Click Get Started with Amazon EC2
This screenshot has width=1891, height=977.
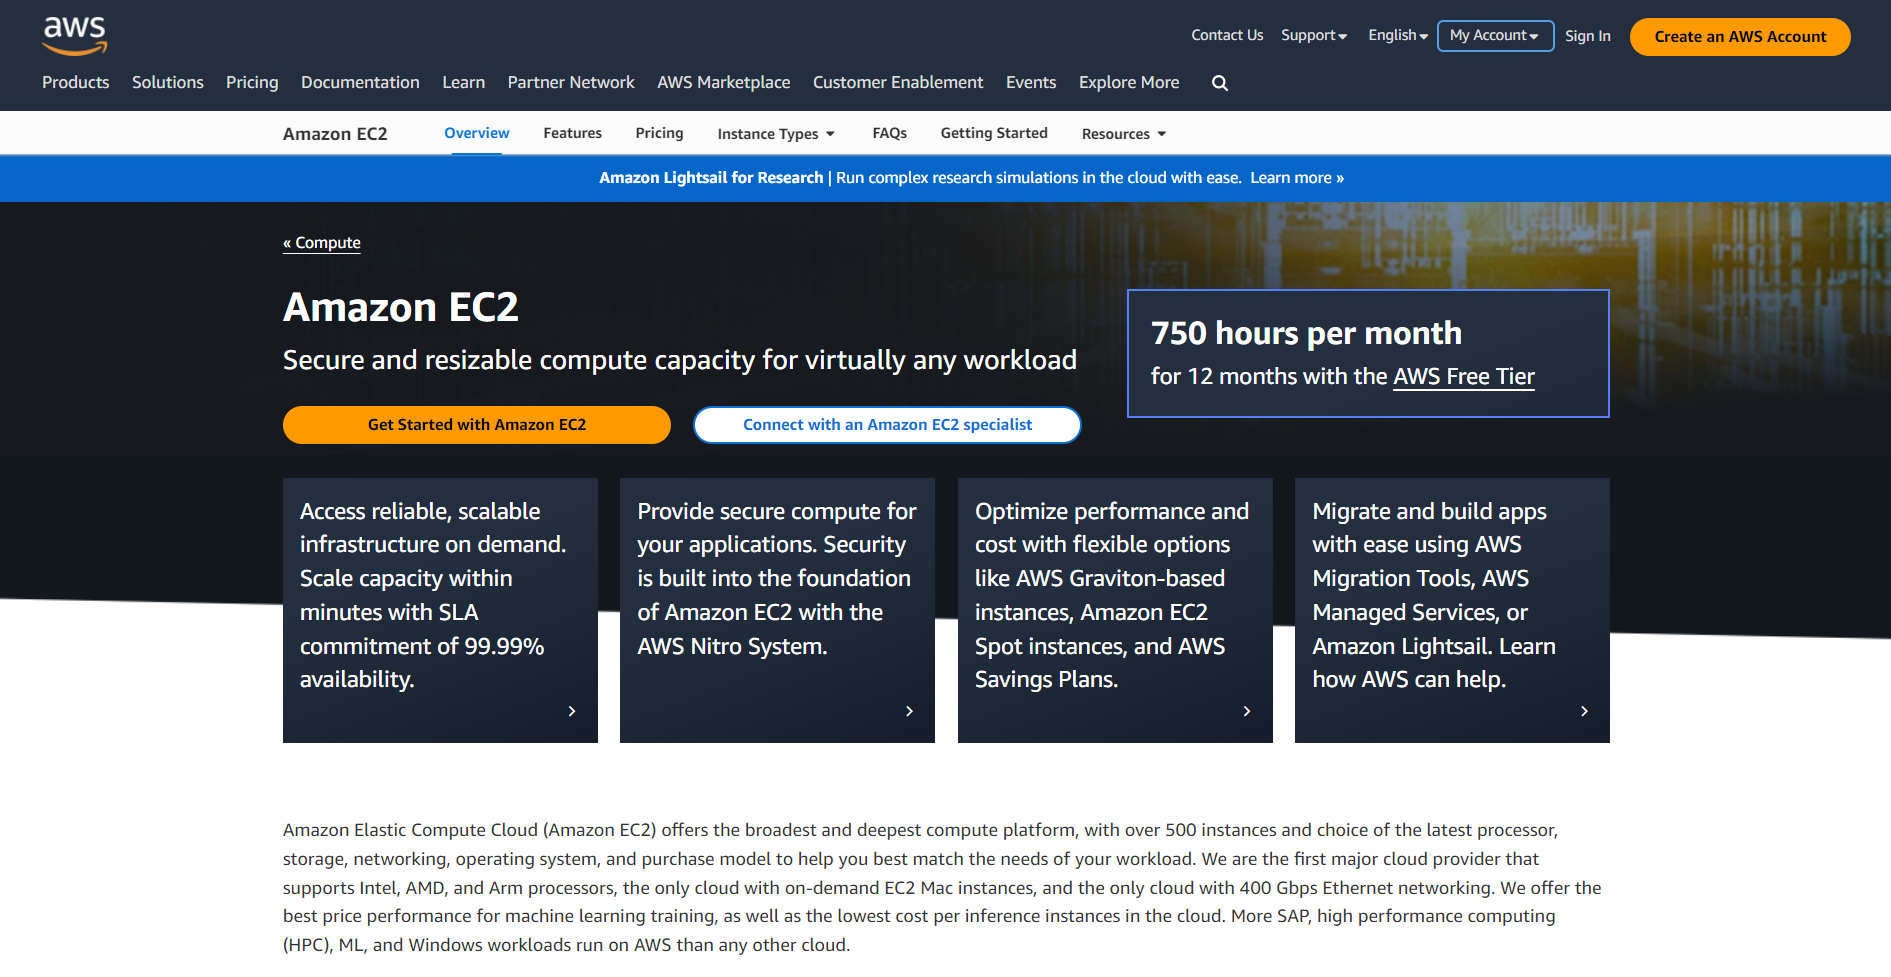tap(477, 425)
